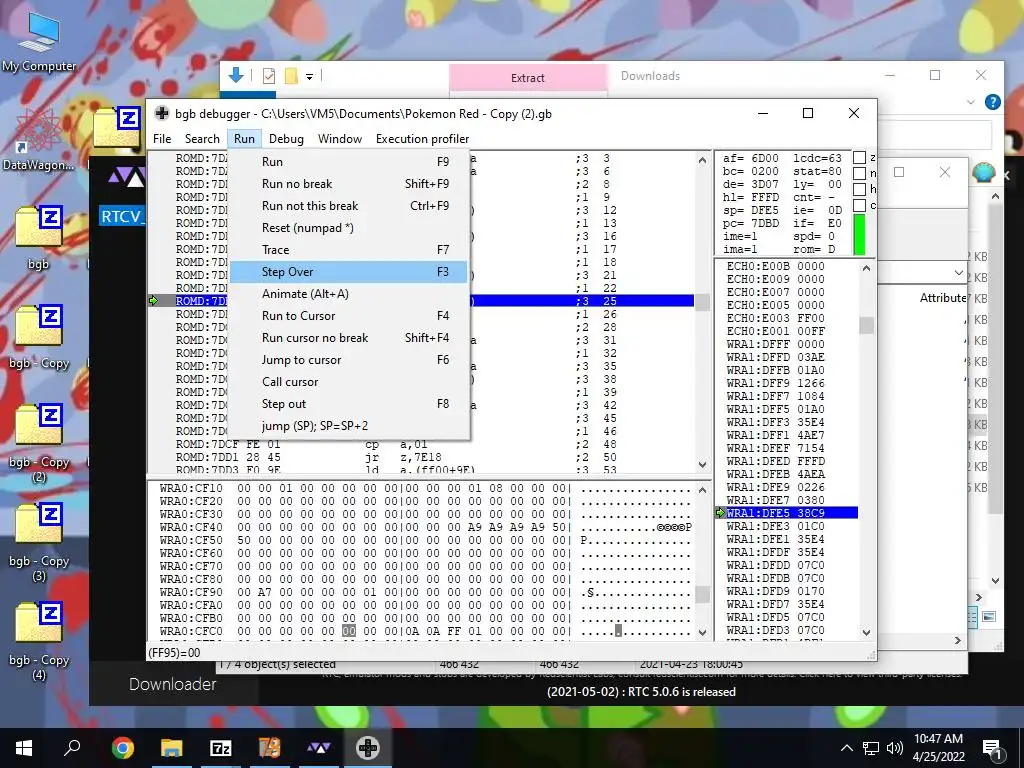
Task: Choose Run (F9) from the Run menu
Action: [x=349, y=161]
